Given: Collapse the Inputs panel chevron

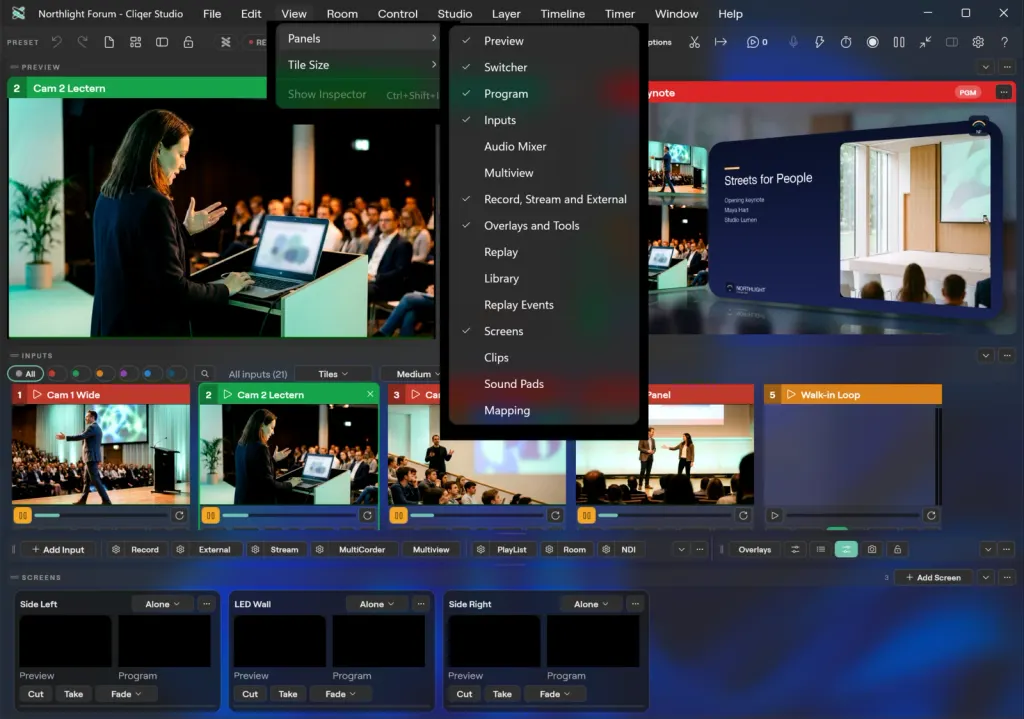Looking at the screenshot, I should tap(986, 356).
